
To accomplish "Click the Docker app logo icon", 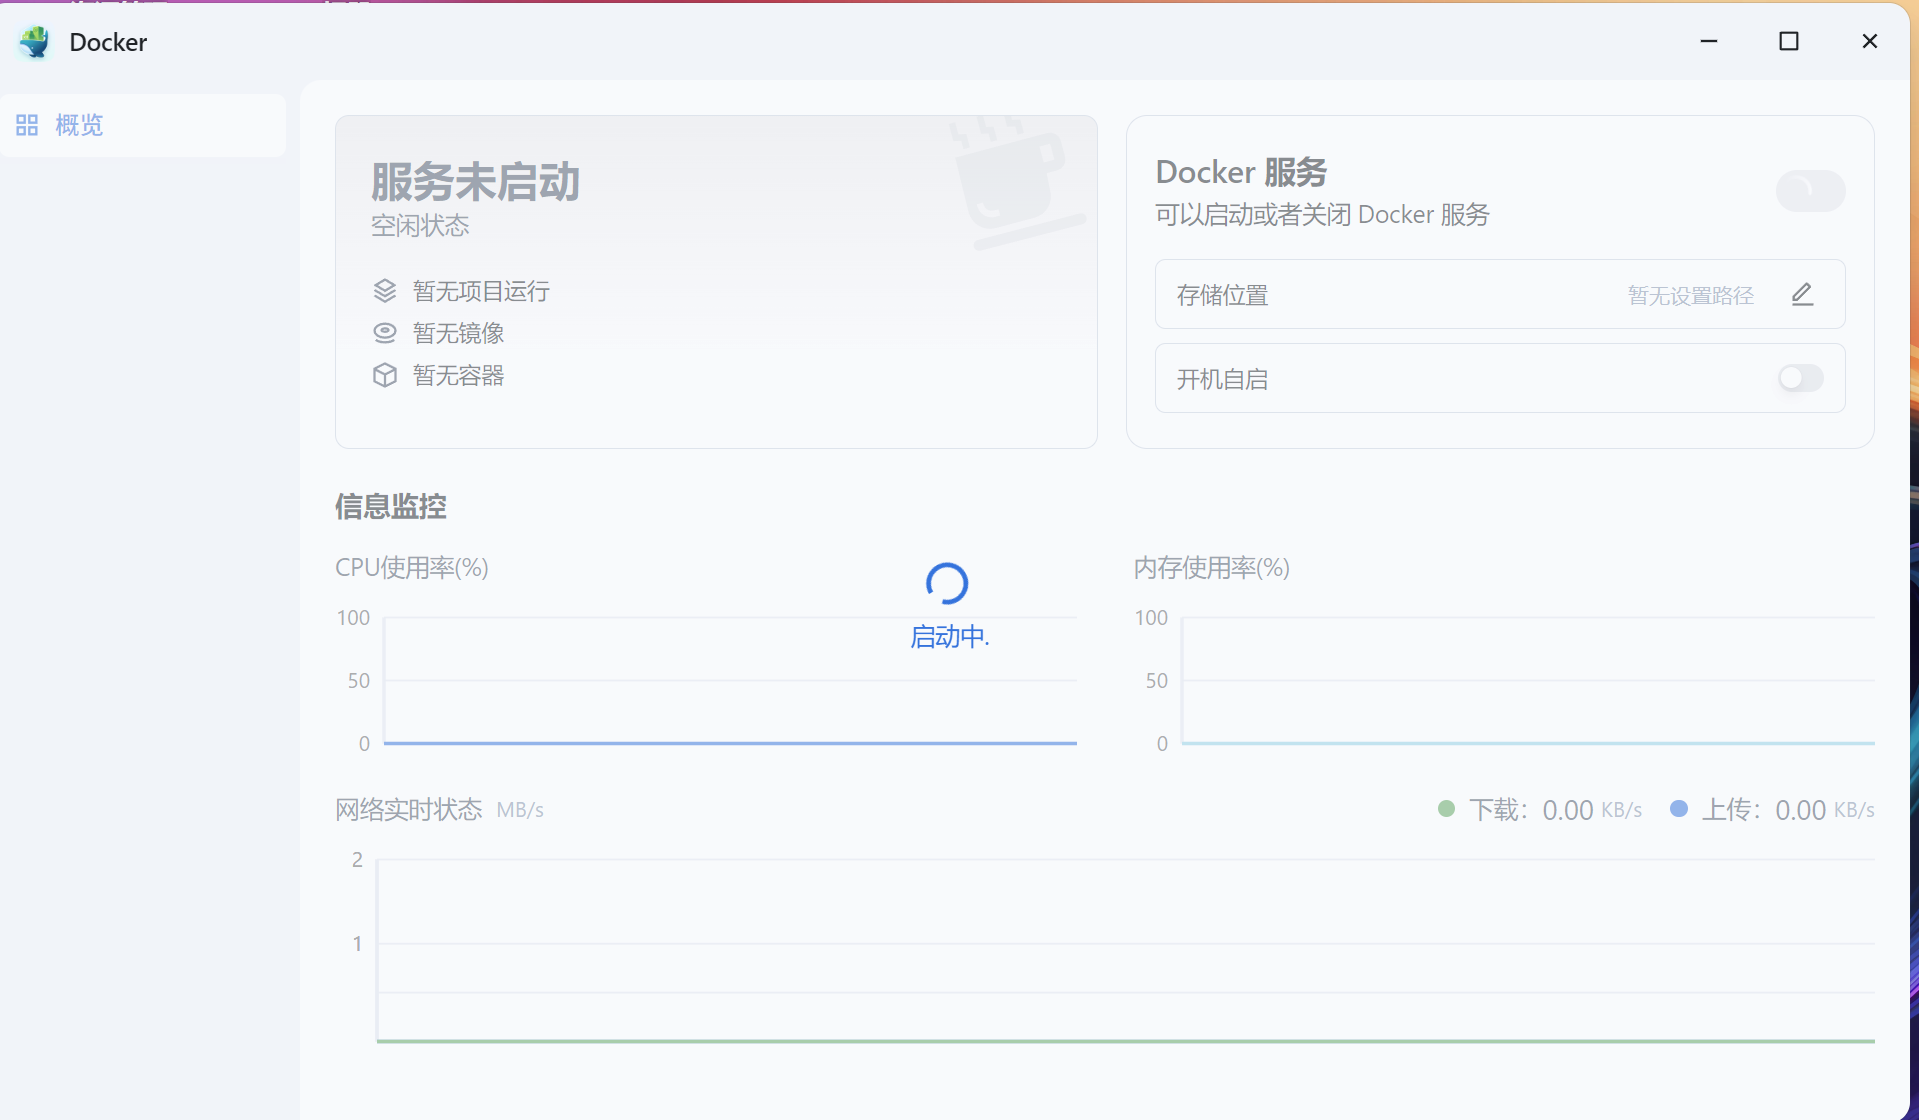I will (35, 42).
